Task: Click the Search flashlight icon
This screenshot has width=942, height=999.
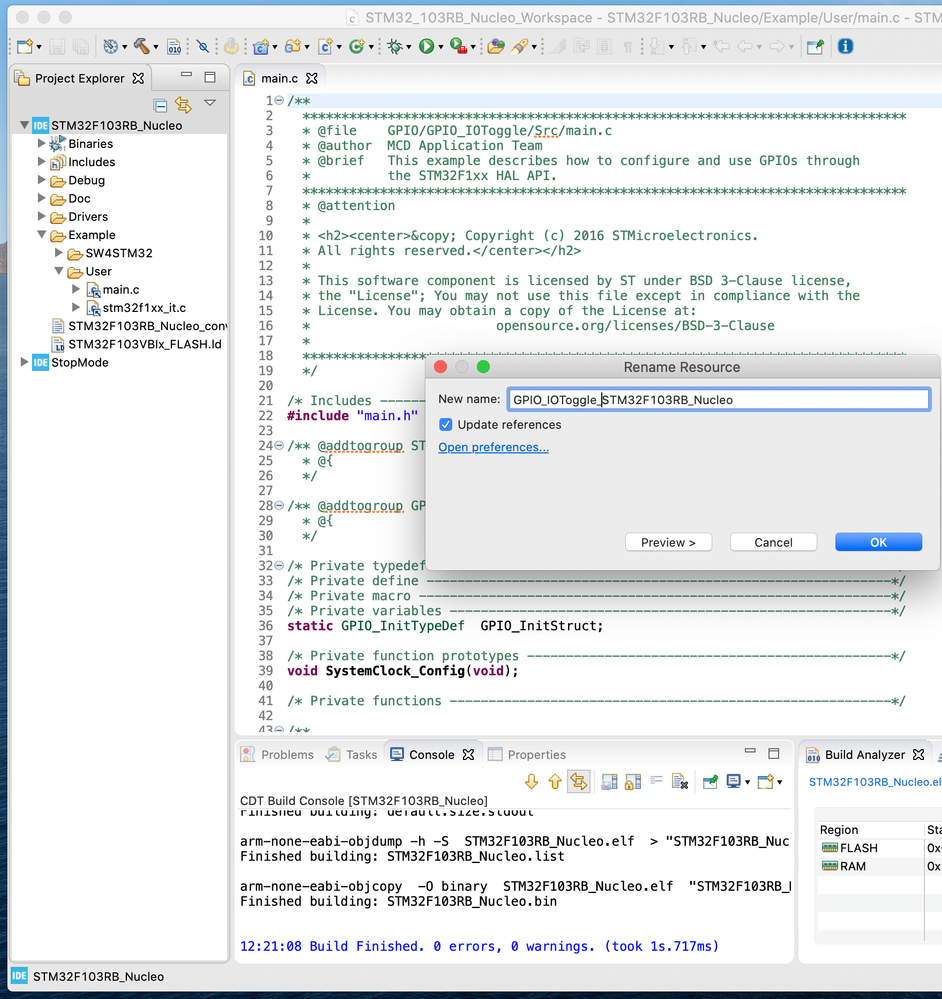Action: (x=520, y=47)
